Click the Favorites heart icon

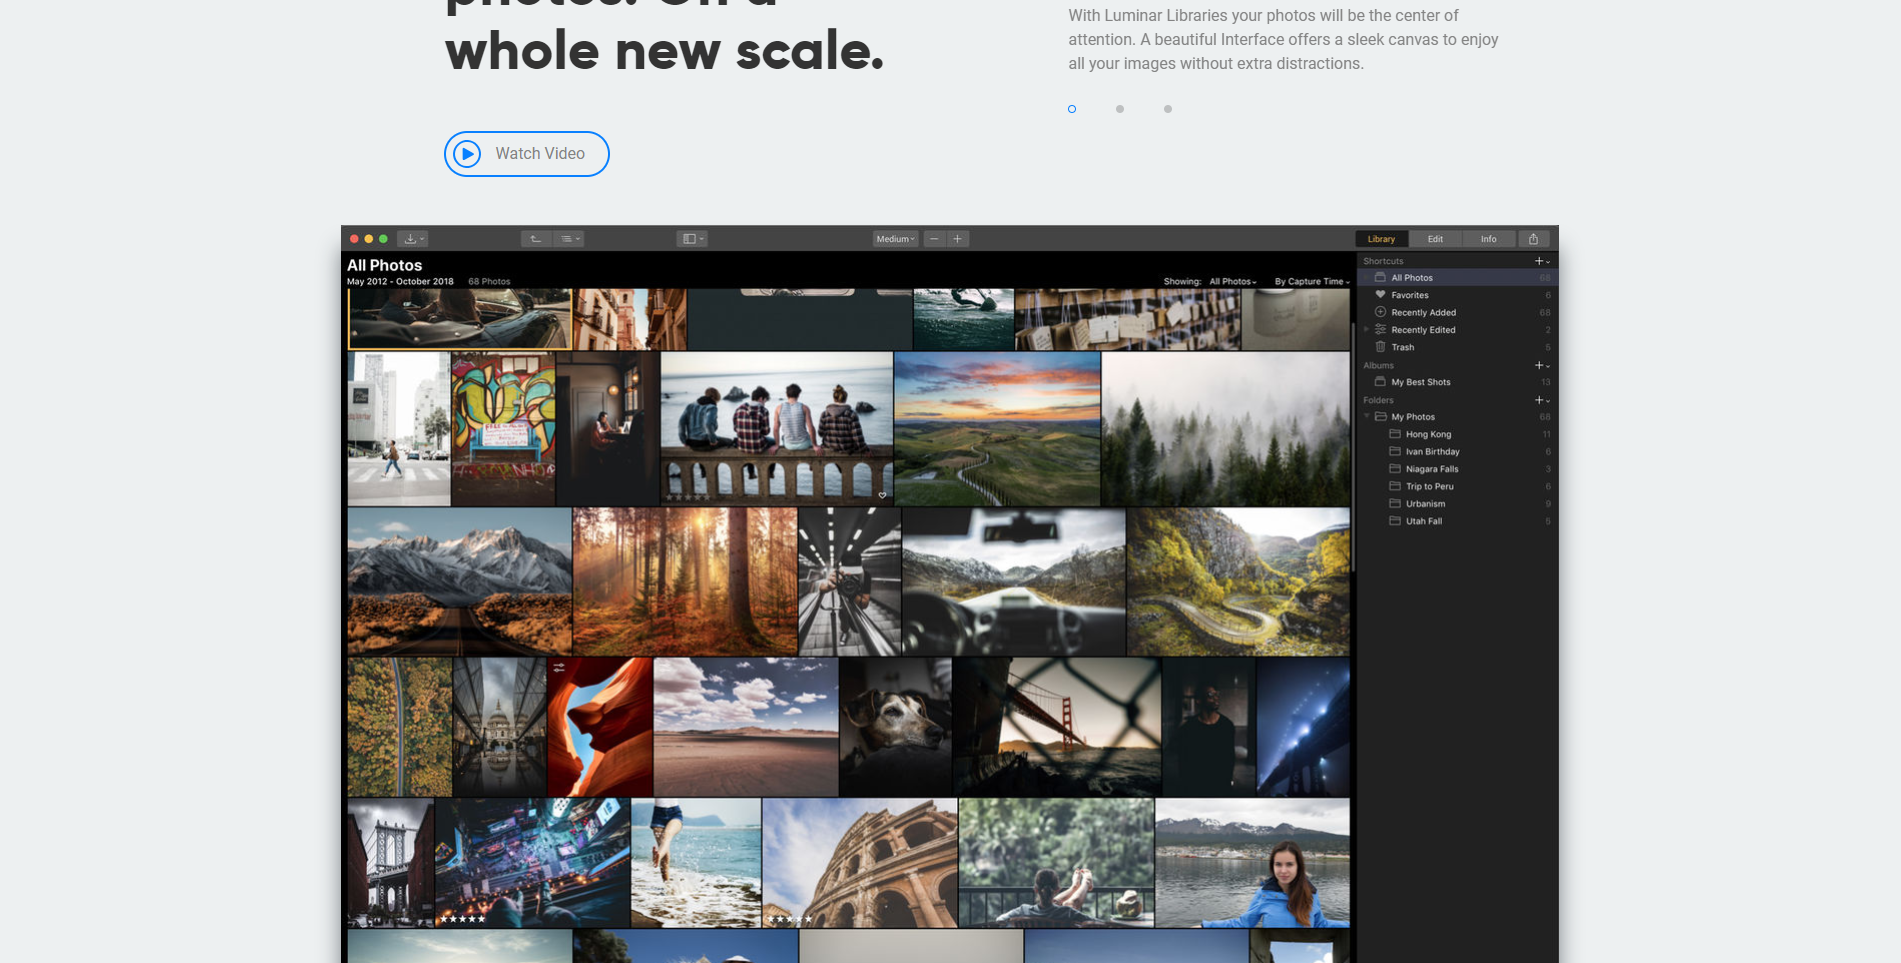pyautogui.click(x=1380, y=295)
